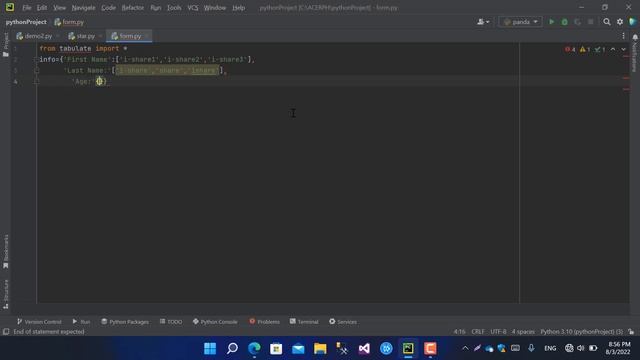Open the Windows Start menu

click(210, 349)
